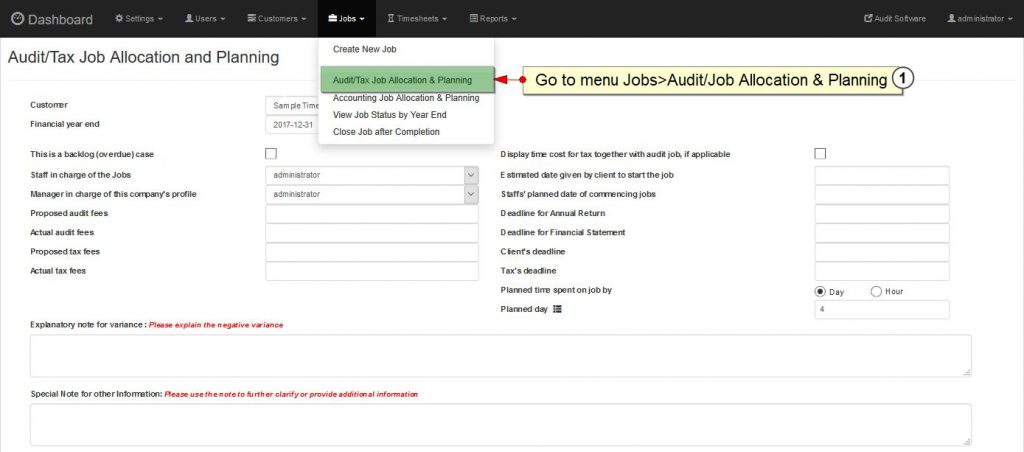Tick the backlog (overdue) case checkbox

pos(271,153)
